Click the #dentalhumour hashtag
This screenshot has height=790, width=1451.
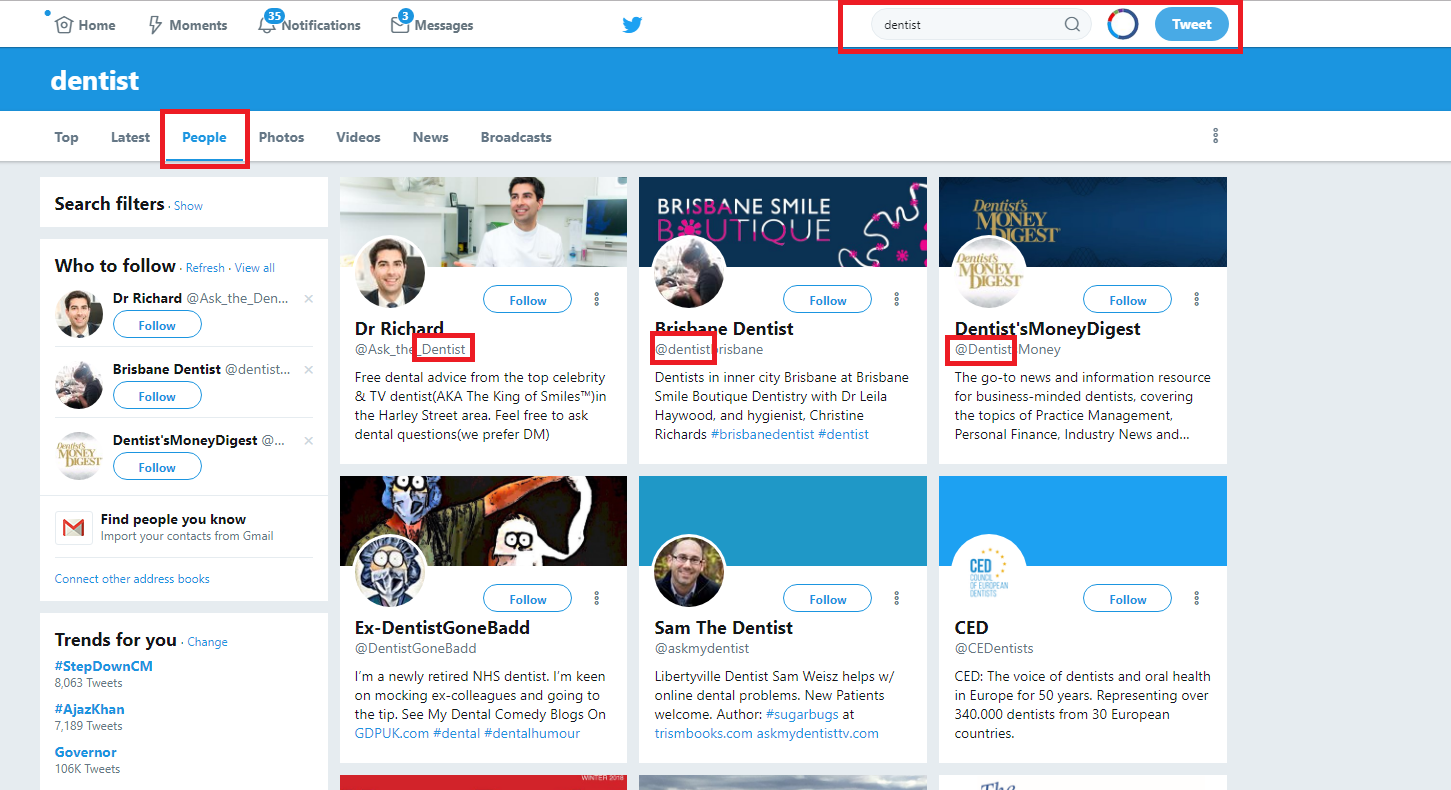coord(532,733)
